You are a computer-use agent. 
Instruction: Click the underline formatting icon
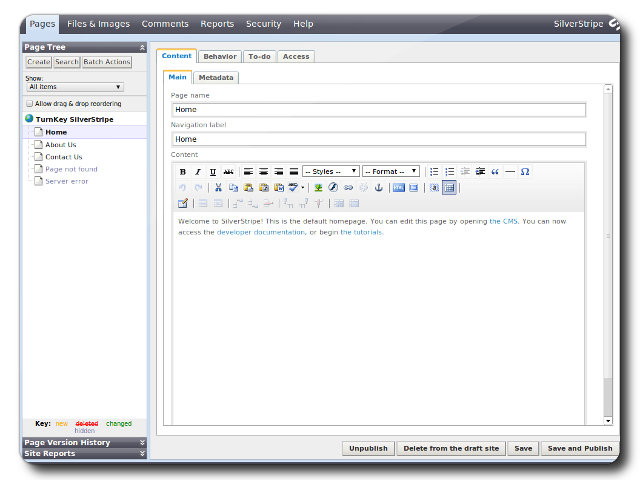[213, 172]
